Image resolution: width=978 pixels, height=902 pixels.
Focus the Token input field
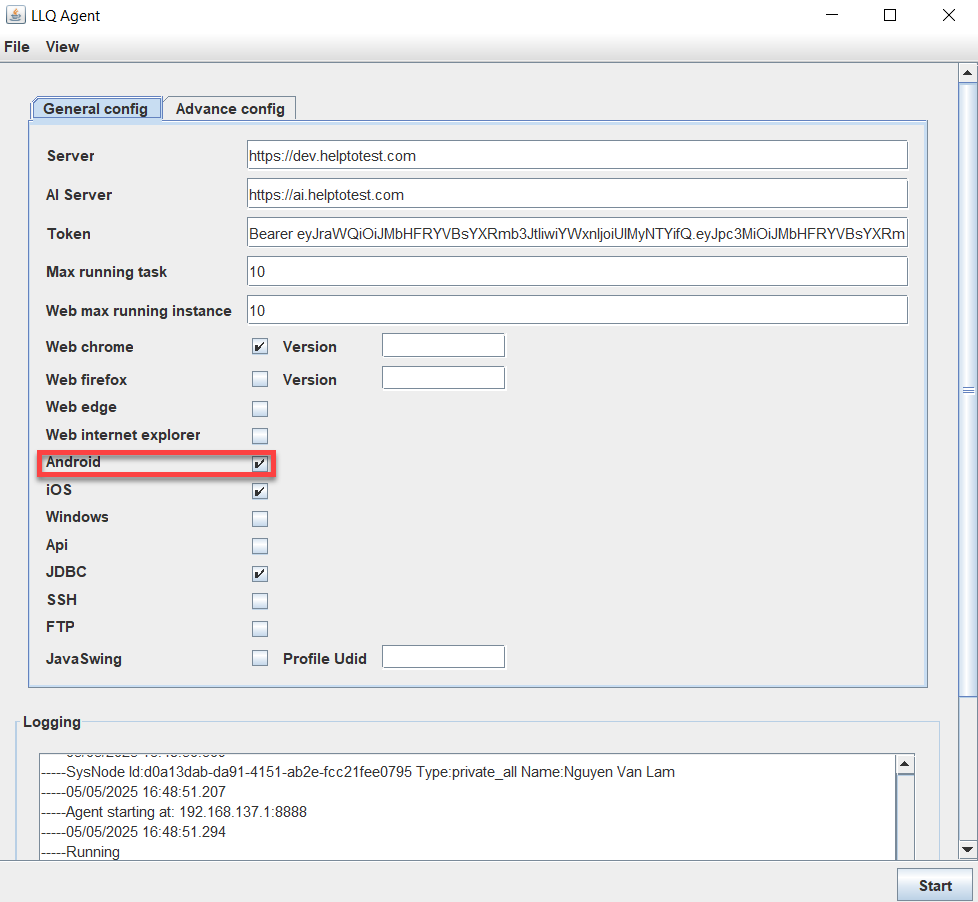pos(577,233)
